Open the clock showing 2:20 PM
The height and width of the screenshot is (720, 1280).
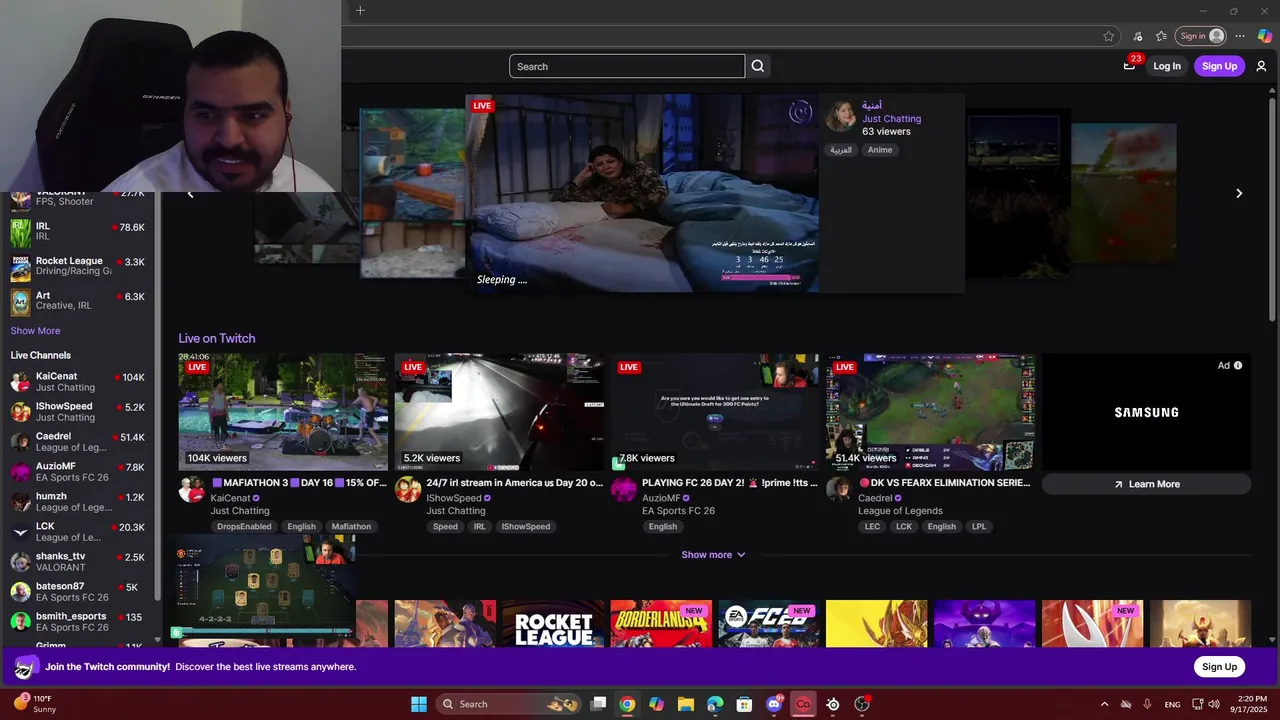(1251, 704)
